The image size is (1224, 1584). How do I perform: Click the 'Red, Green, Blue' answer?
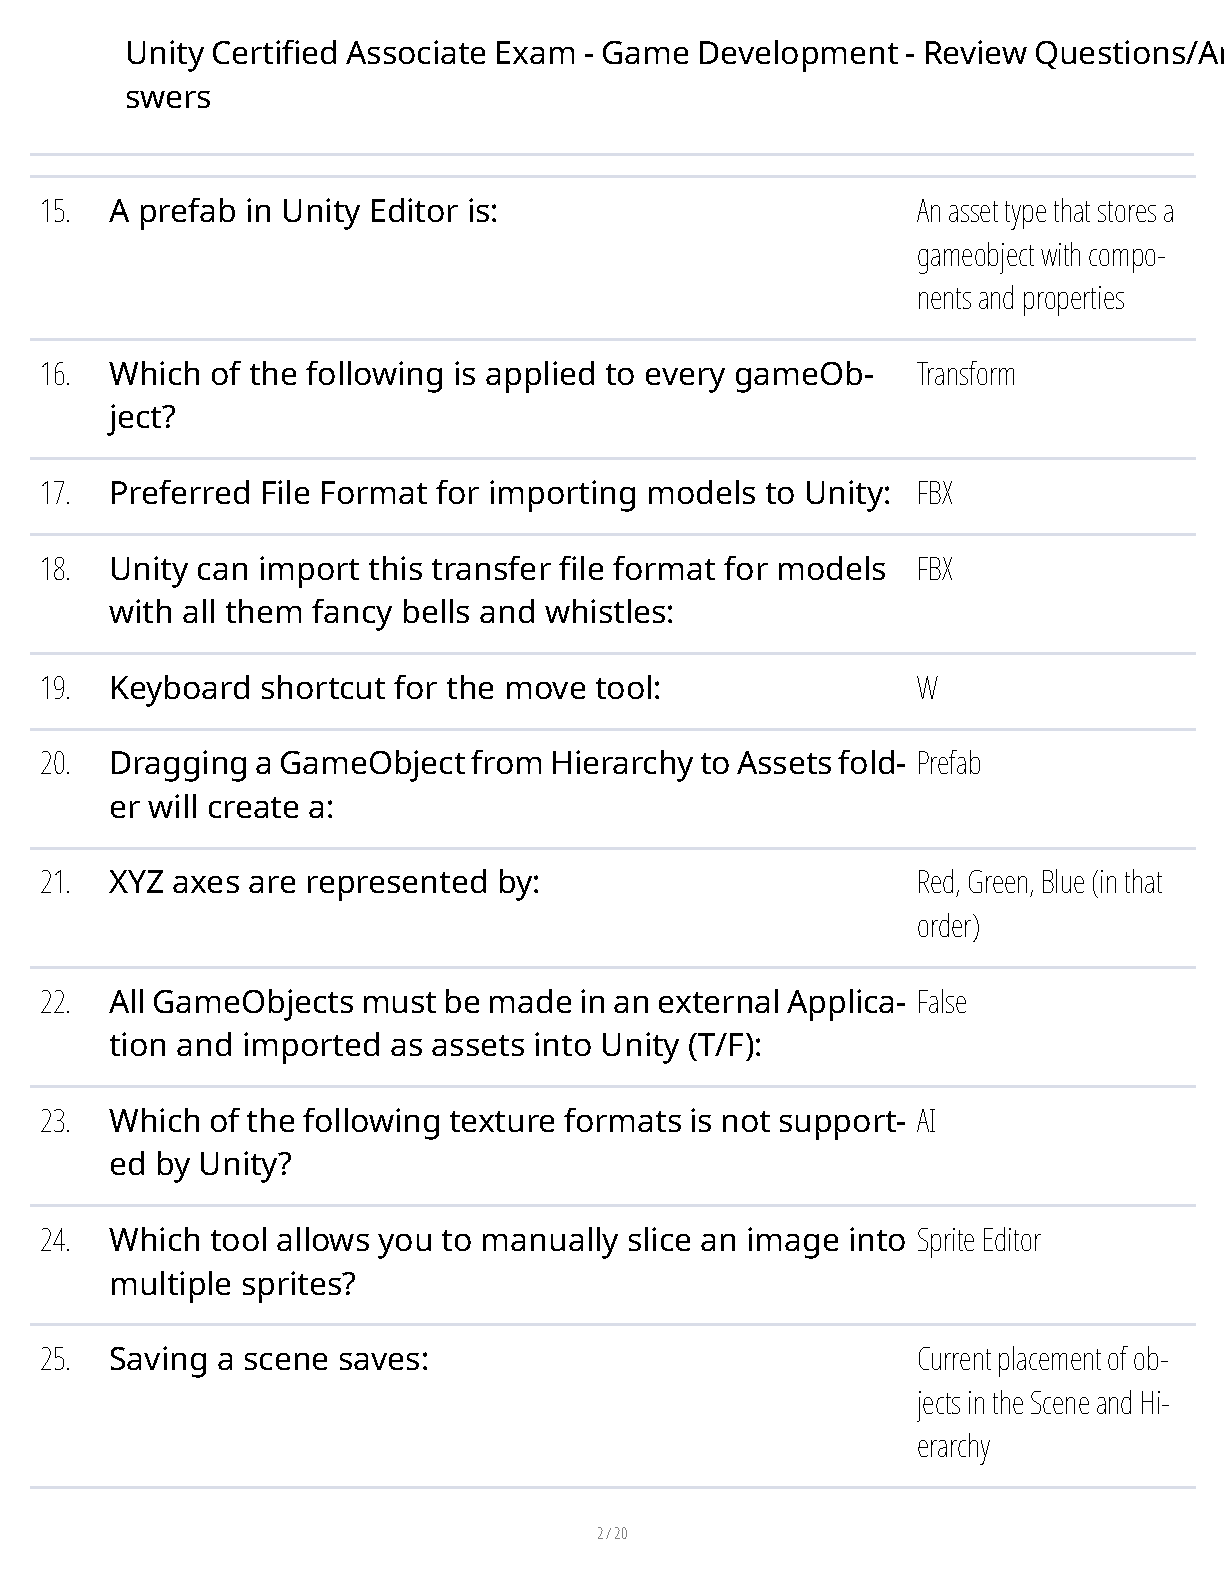(1039, 903)
